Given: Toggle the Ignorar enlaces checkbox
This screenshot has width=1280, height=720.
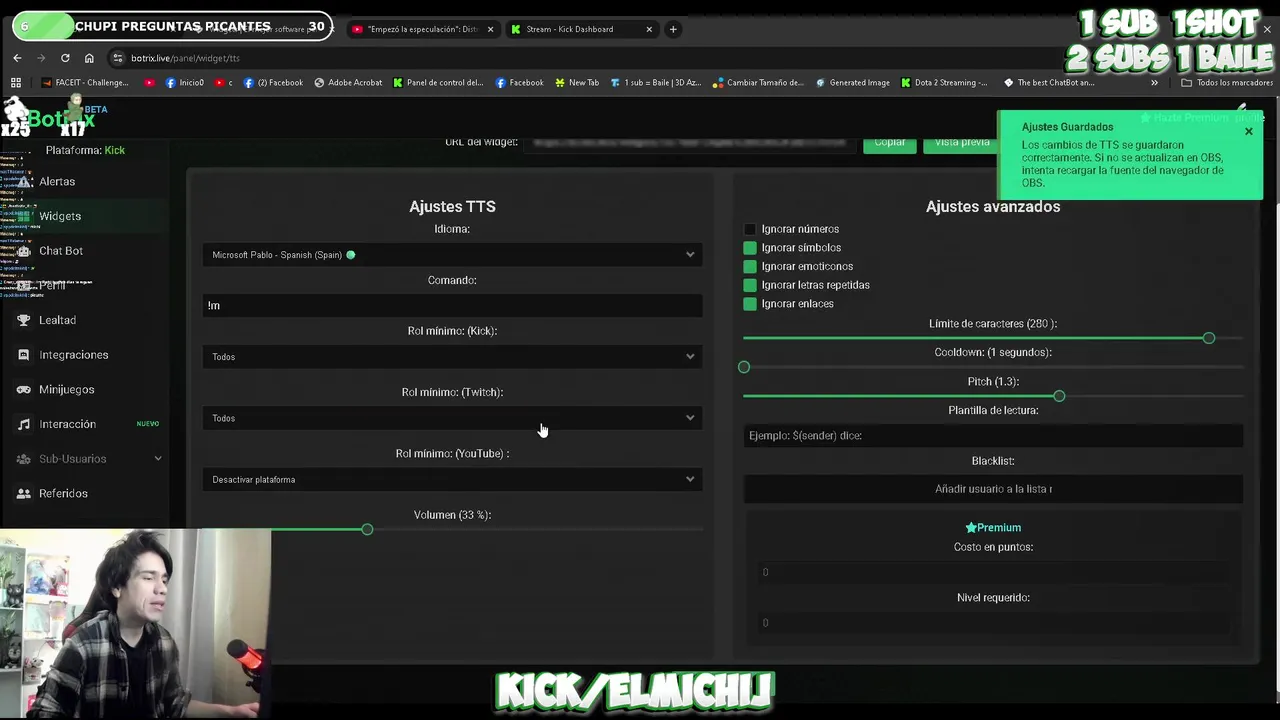Looking at the screenshot, I should click(750, 304).
